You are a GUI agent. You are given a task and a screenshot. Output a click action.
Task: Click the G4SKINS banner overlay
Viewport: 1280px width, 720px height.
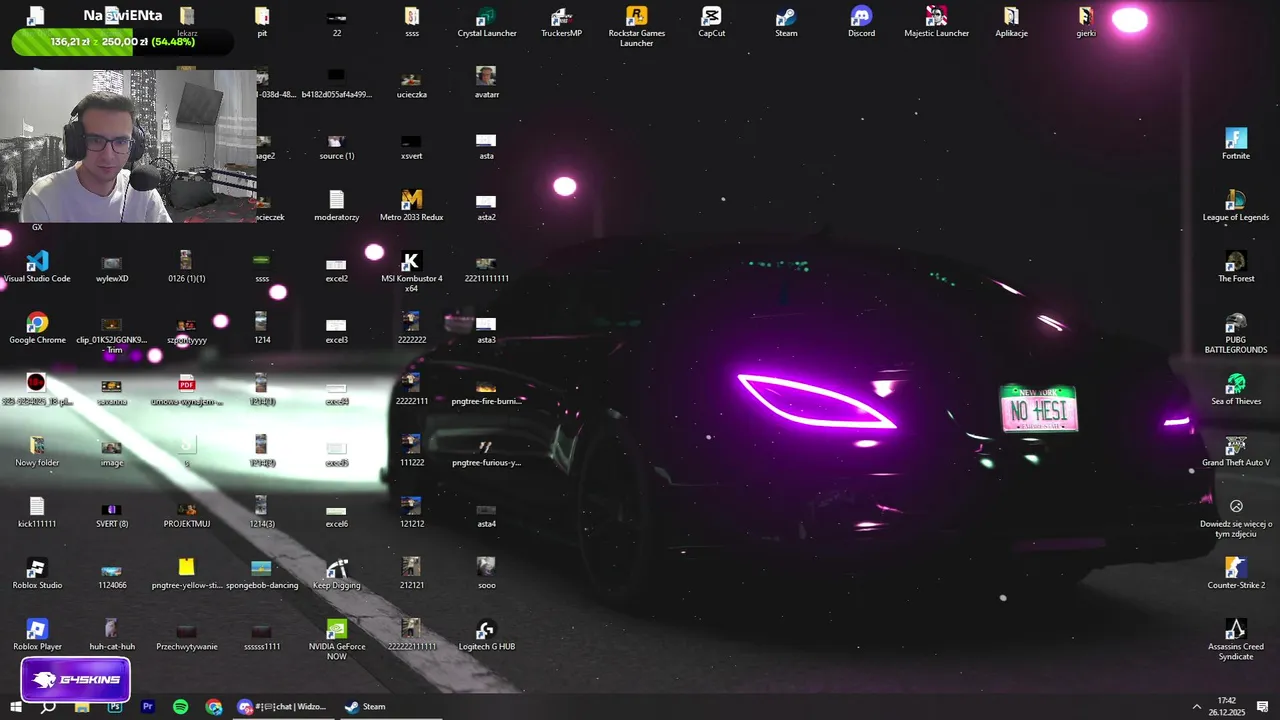76,679
